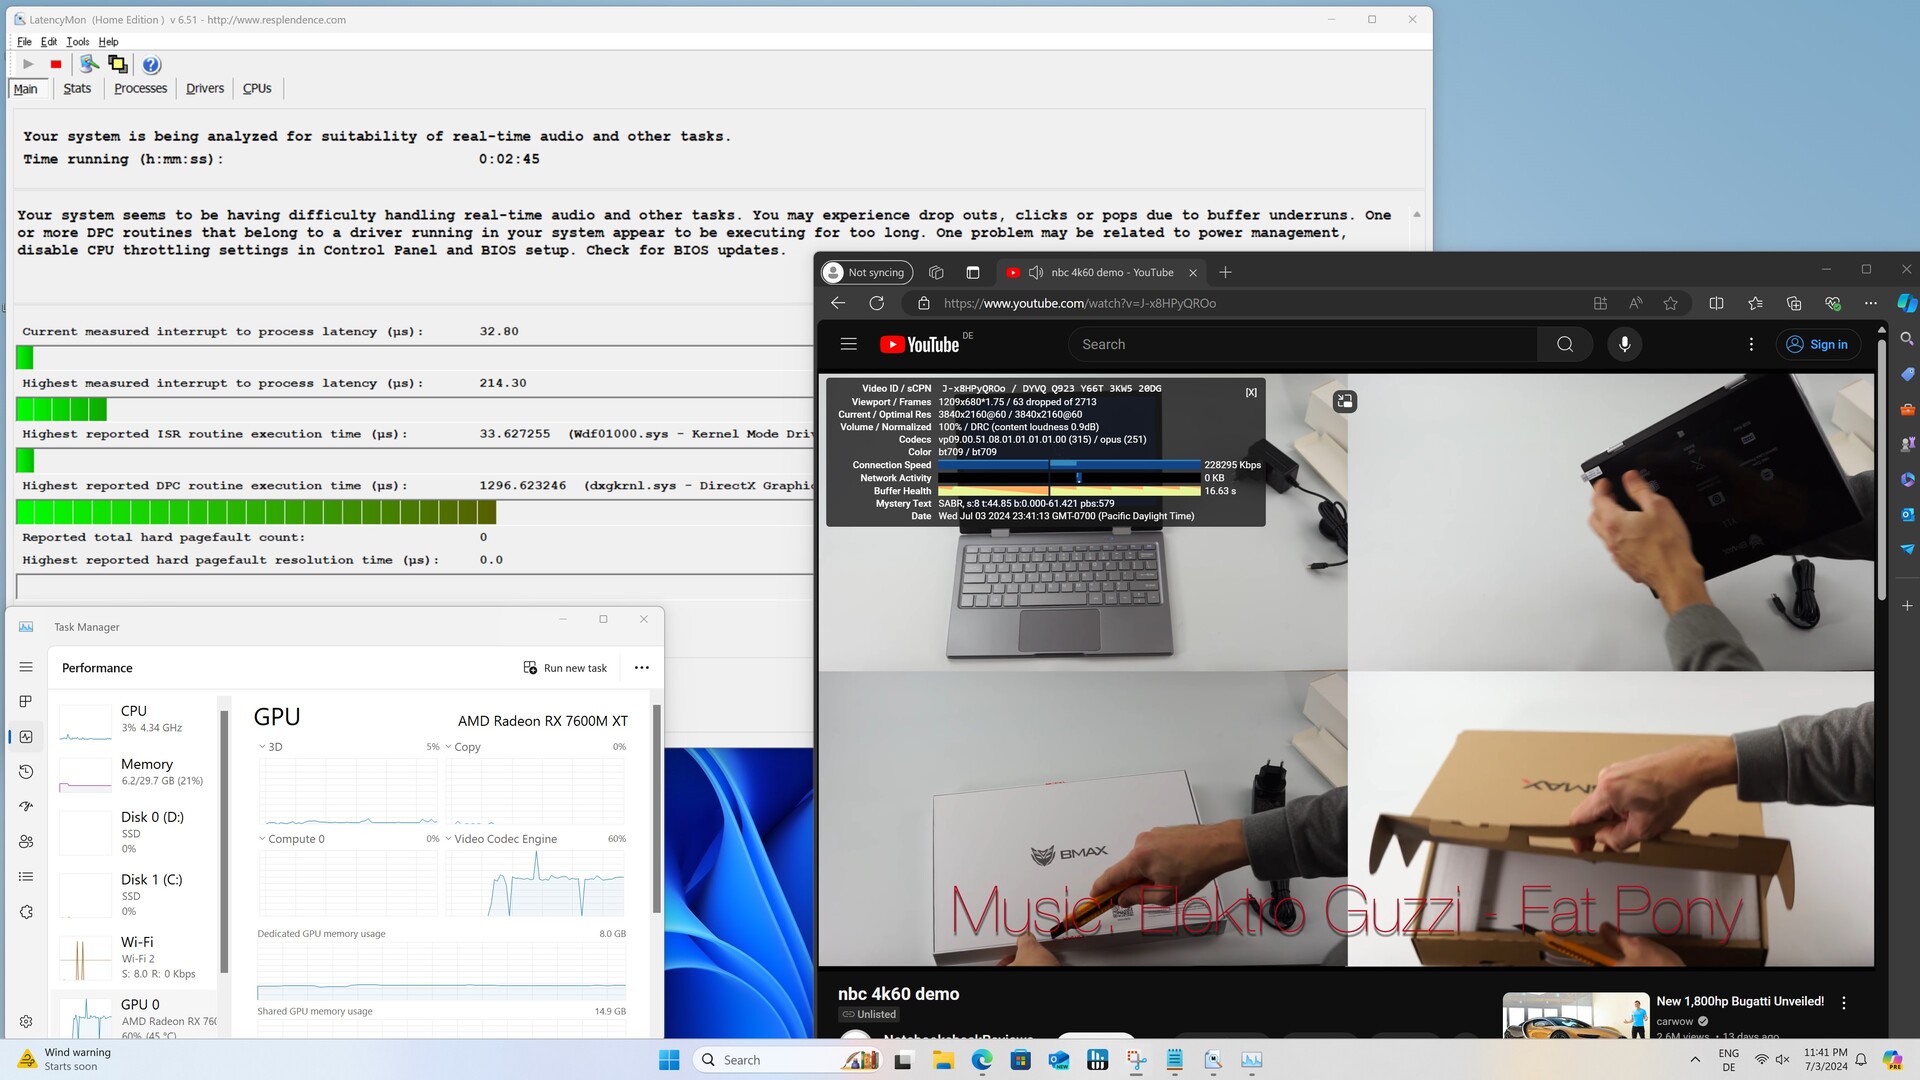Stop the LatencyMon monitor with red square
1920x1080 pixels.
coord(56,65)
